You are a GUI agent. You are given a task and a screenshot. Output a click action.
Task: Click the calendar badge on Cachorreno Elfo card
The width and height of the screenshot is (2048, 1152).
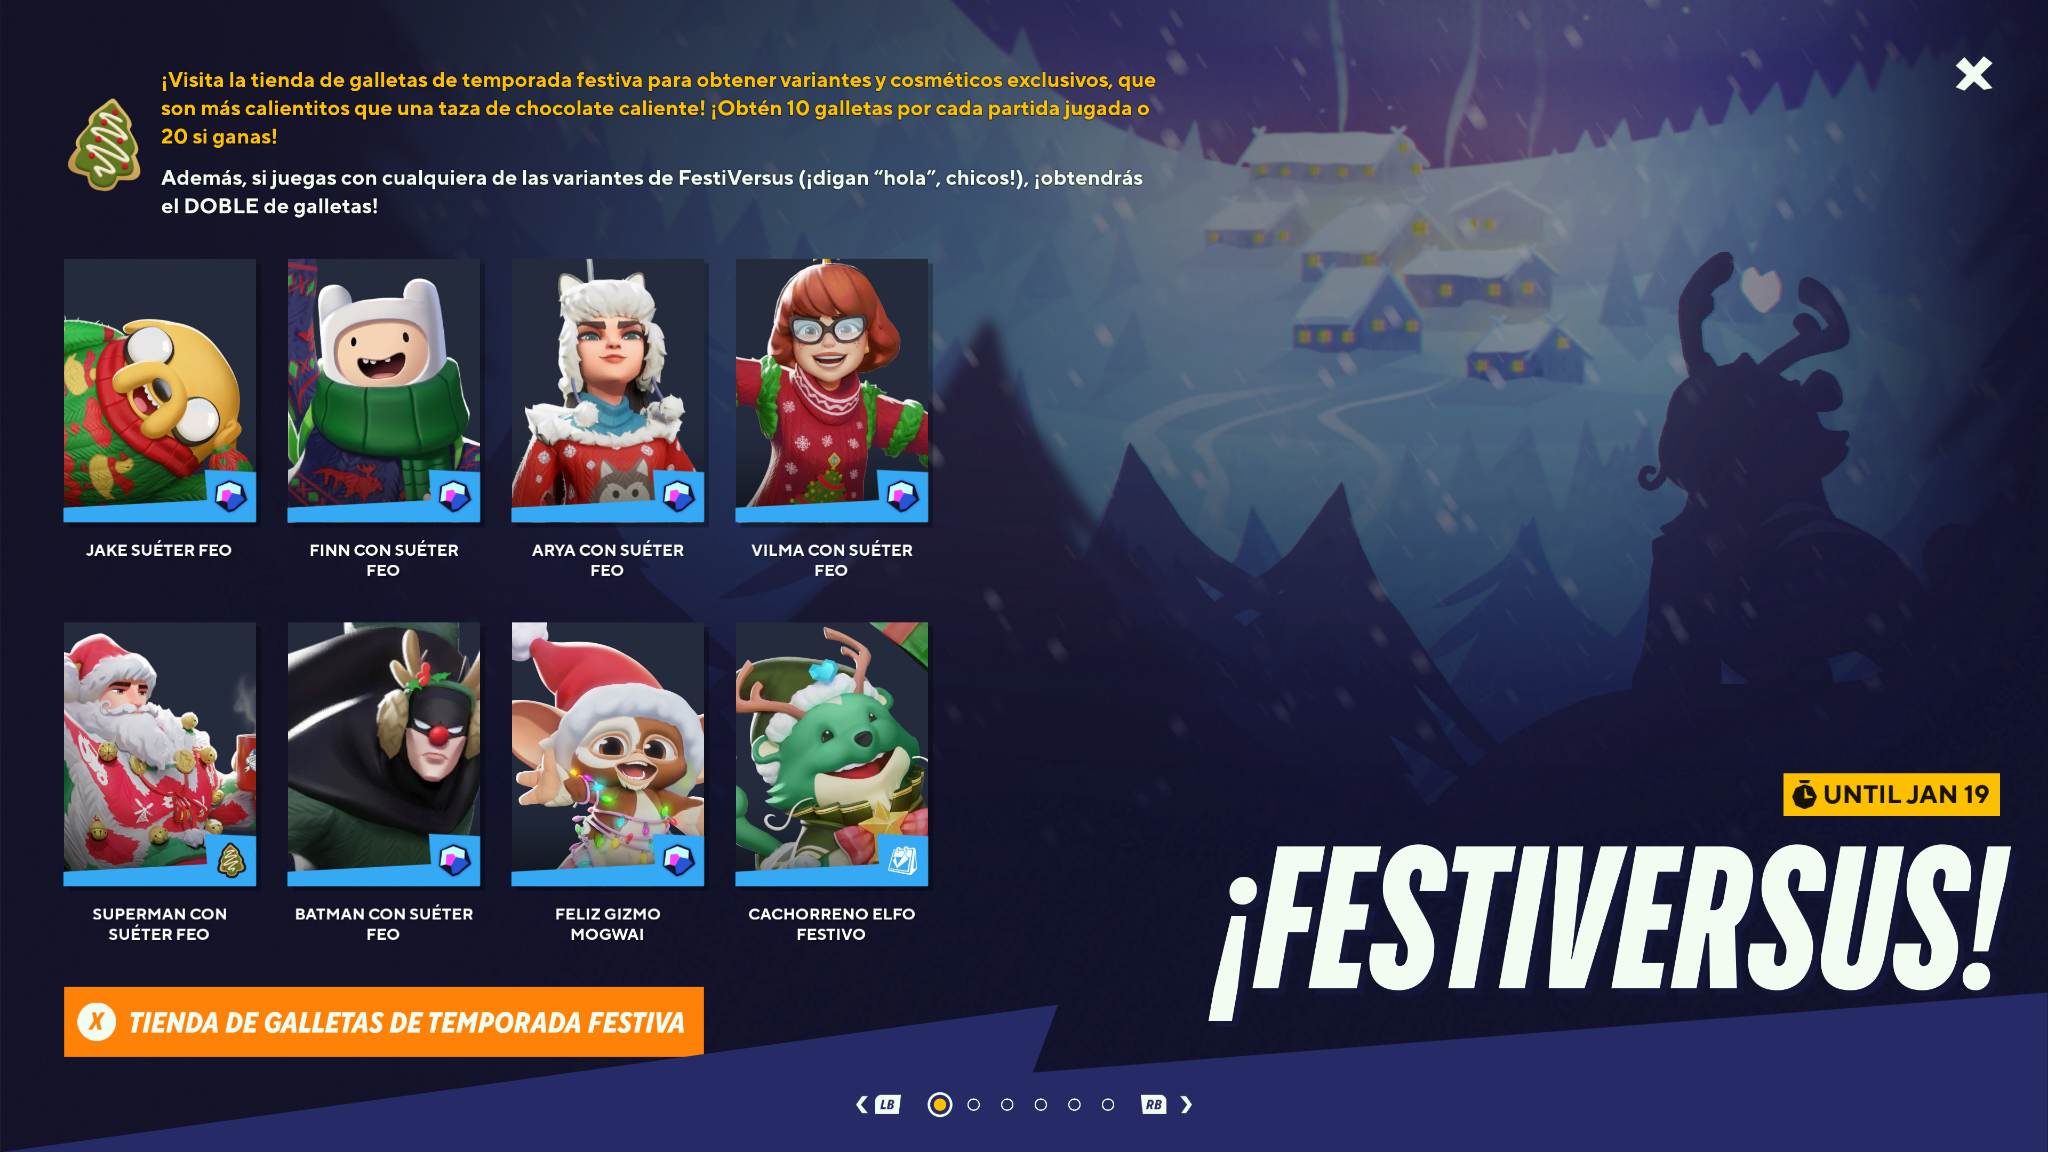coord(902,860)
